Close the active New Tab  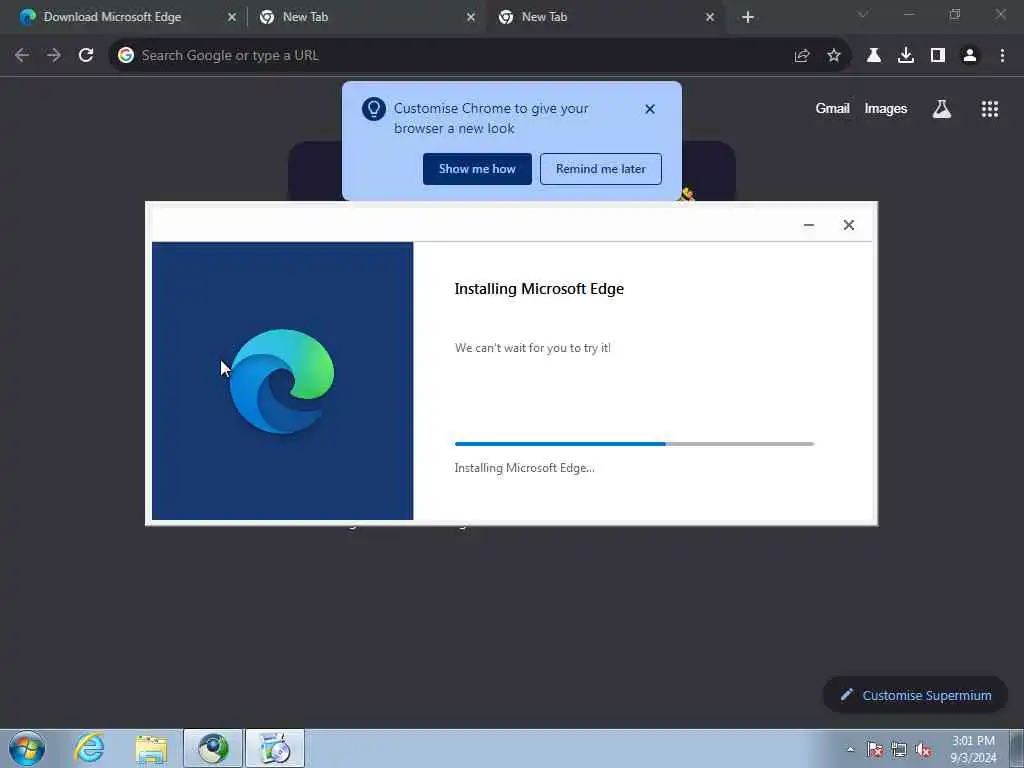[710, 17]
